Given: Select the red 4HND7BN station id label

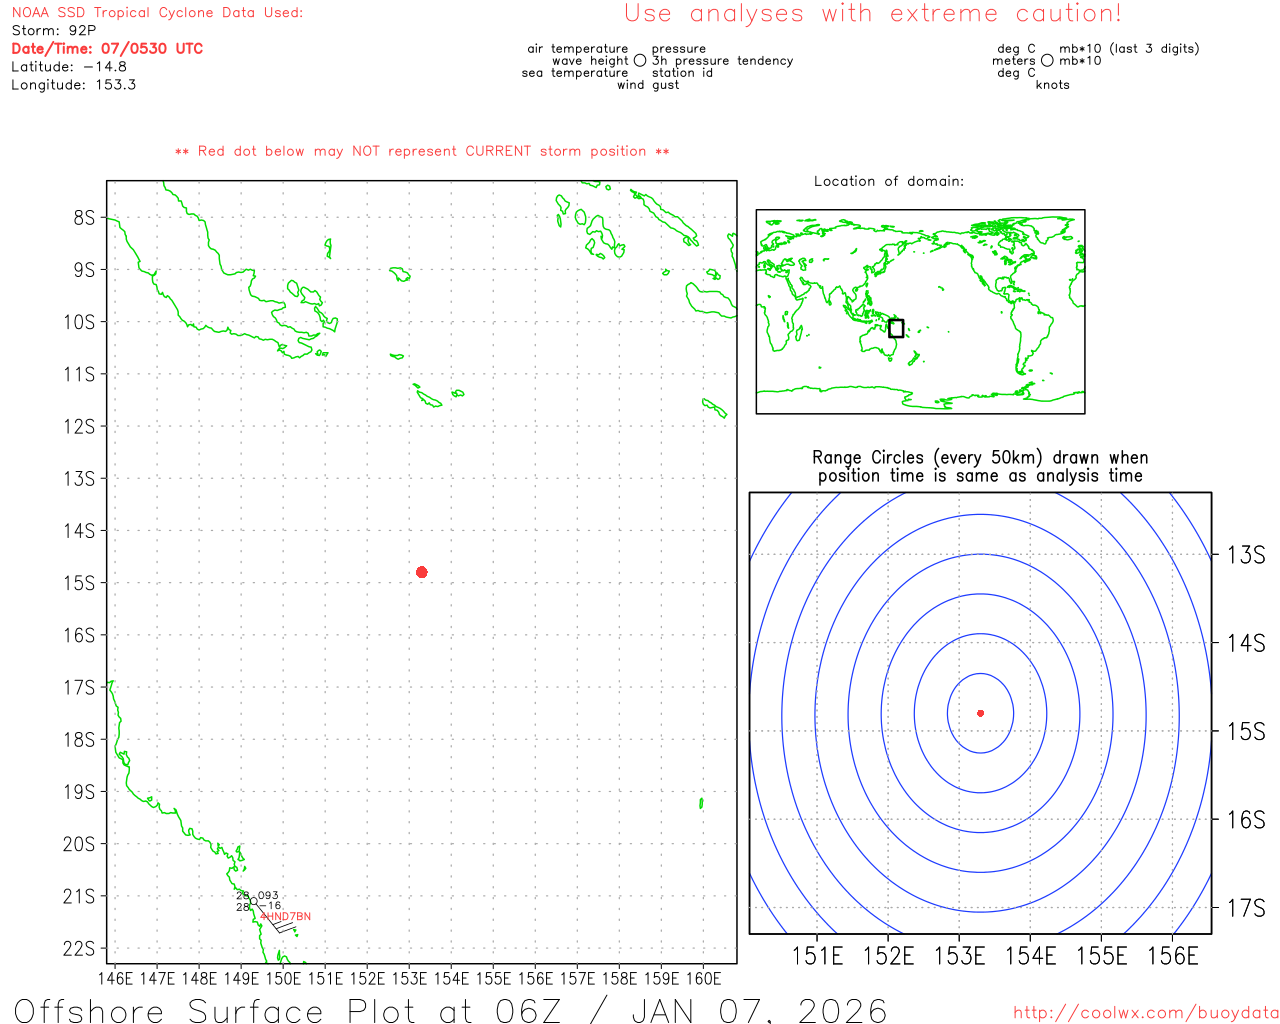Looking at the screenshot, I should click(x=286, y=916).
